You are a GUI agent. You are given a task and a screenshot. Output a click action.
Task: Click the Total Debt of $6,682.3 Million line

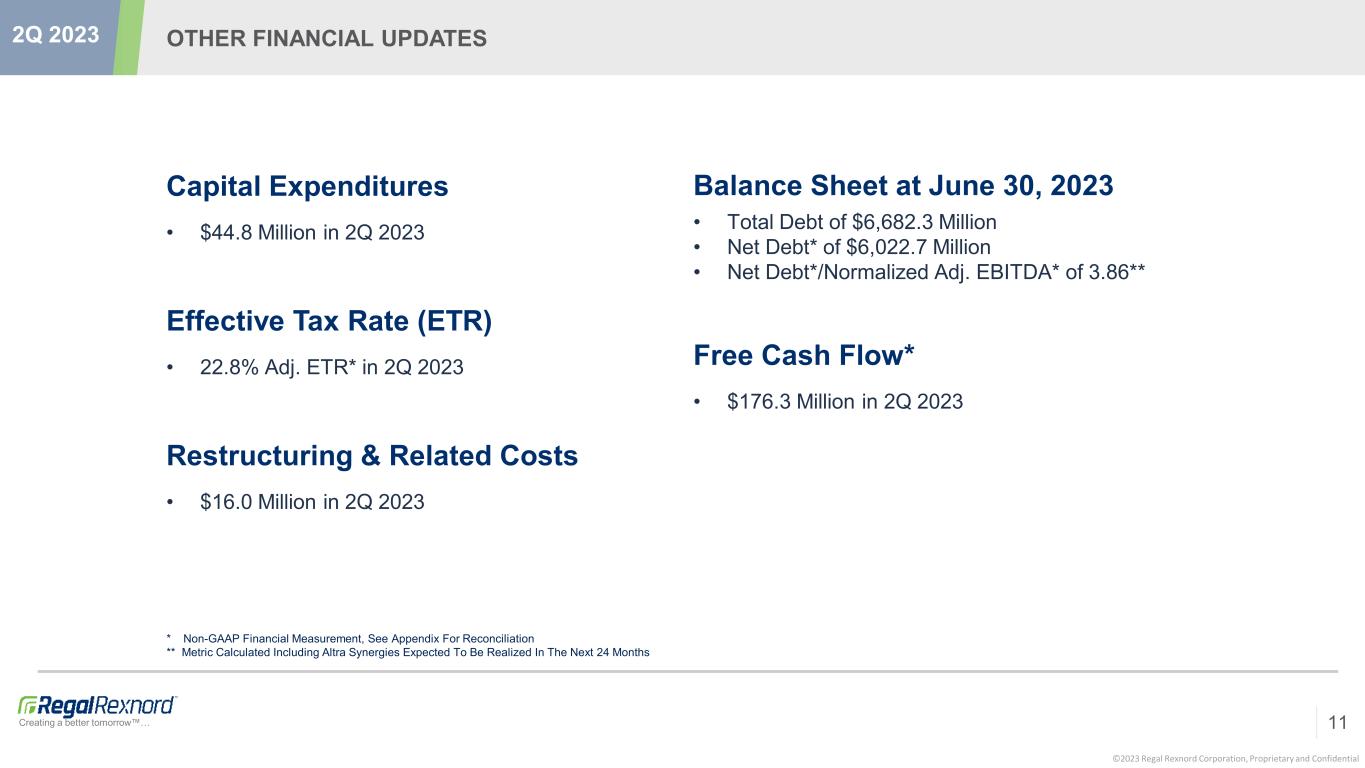[x=861, y=222]
